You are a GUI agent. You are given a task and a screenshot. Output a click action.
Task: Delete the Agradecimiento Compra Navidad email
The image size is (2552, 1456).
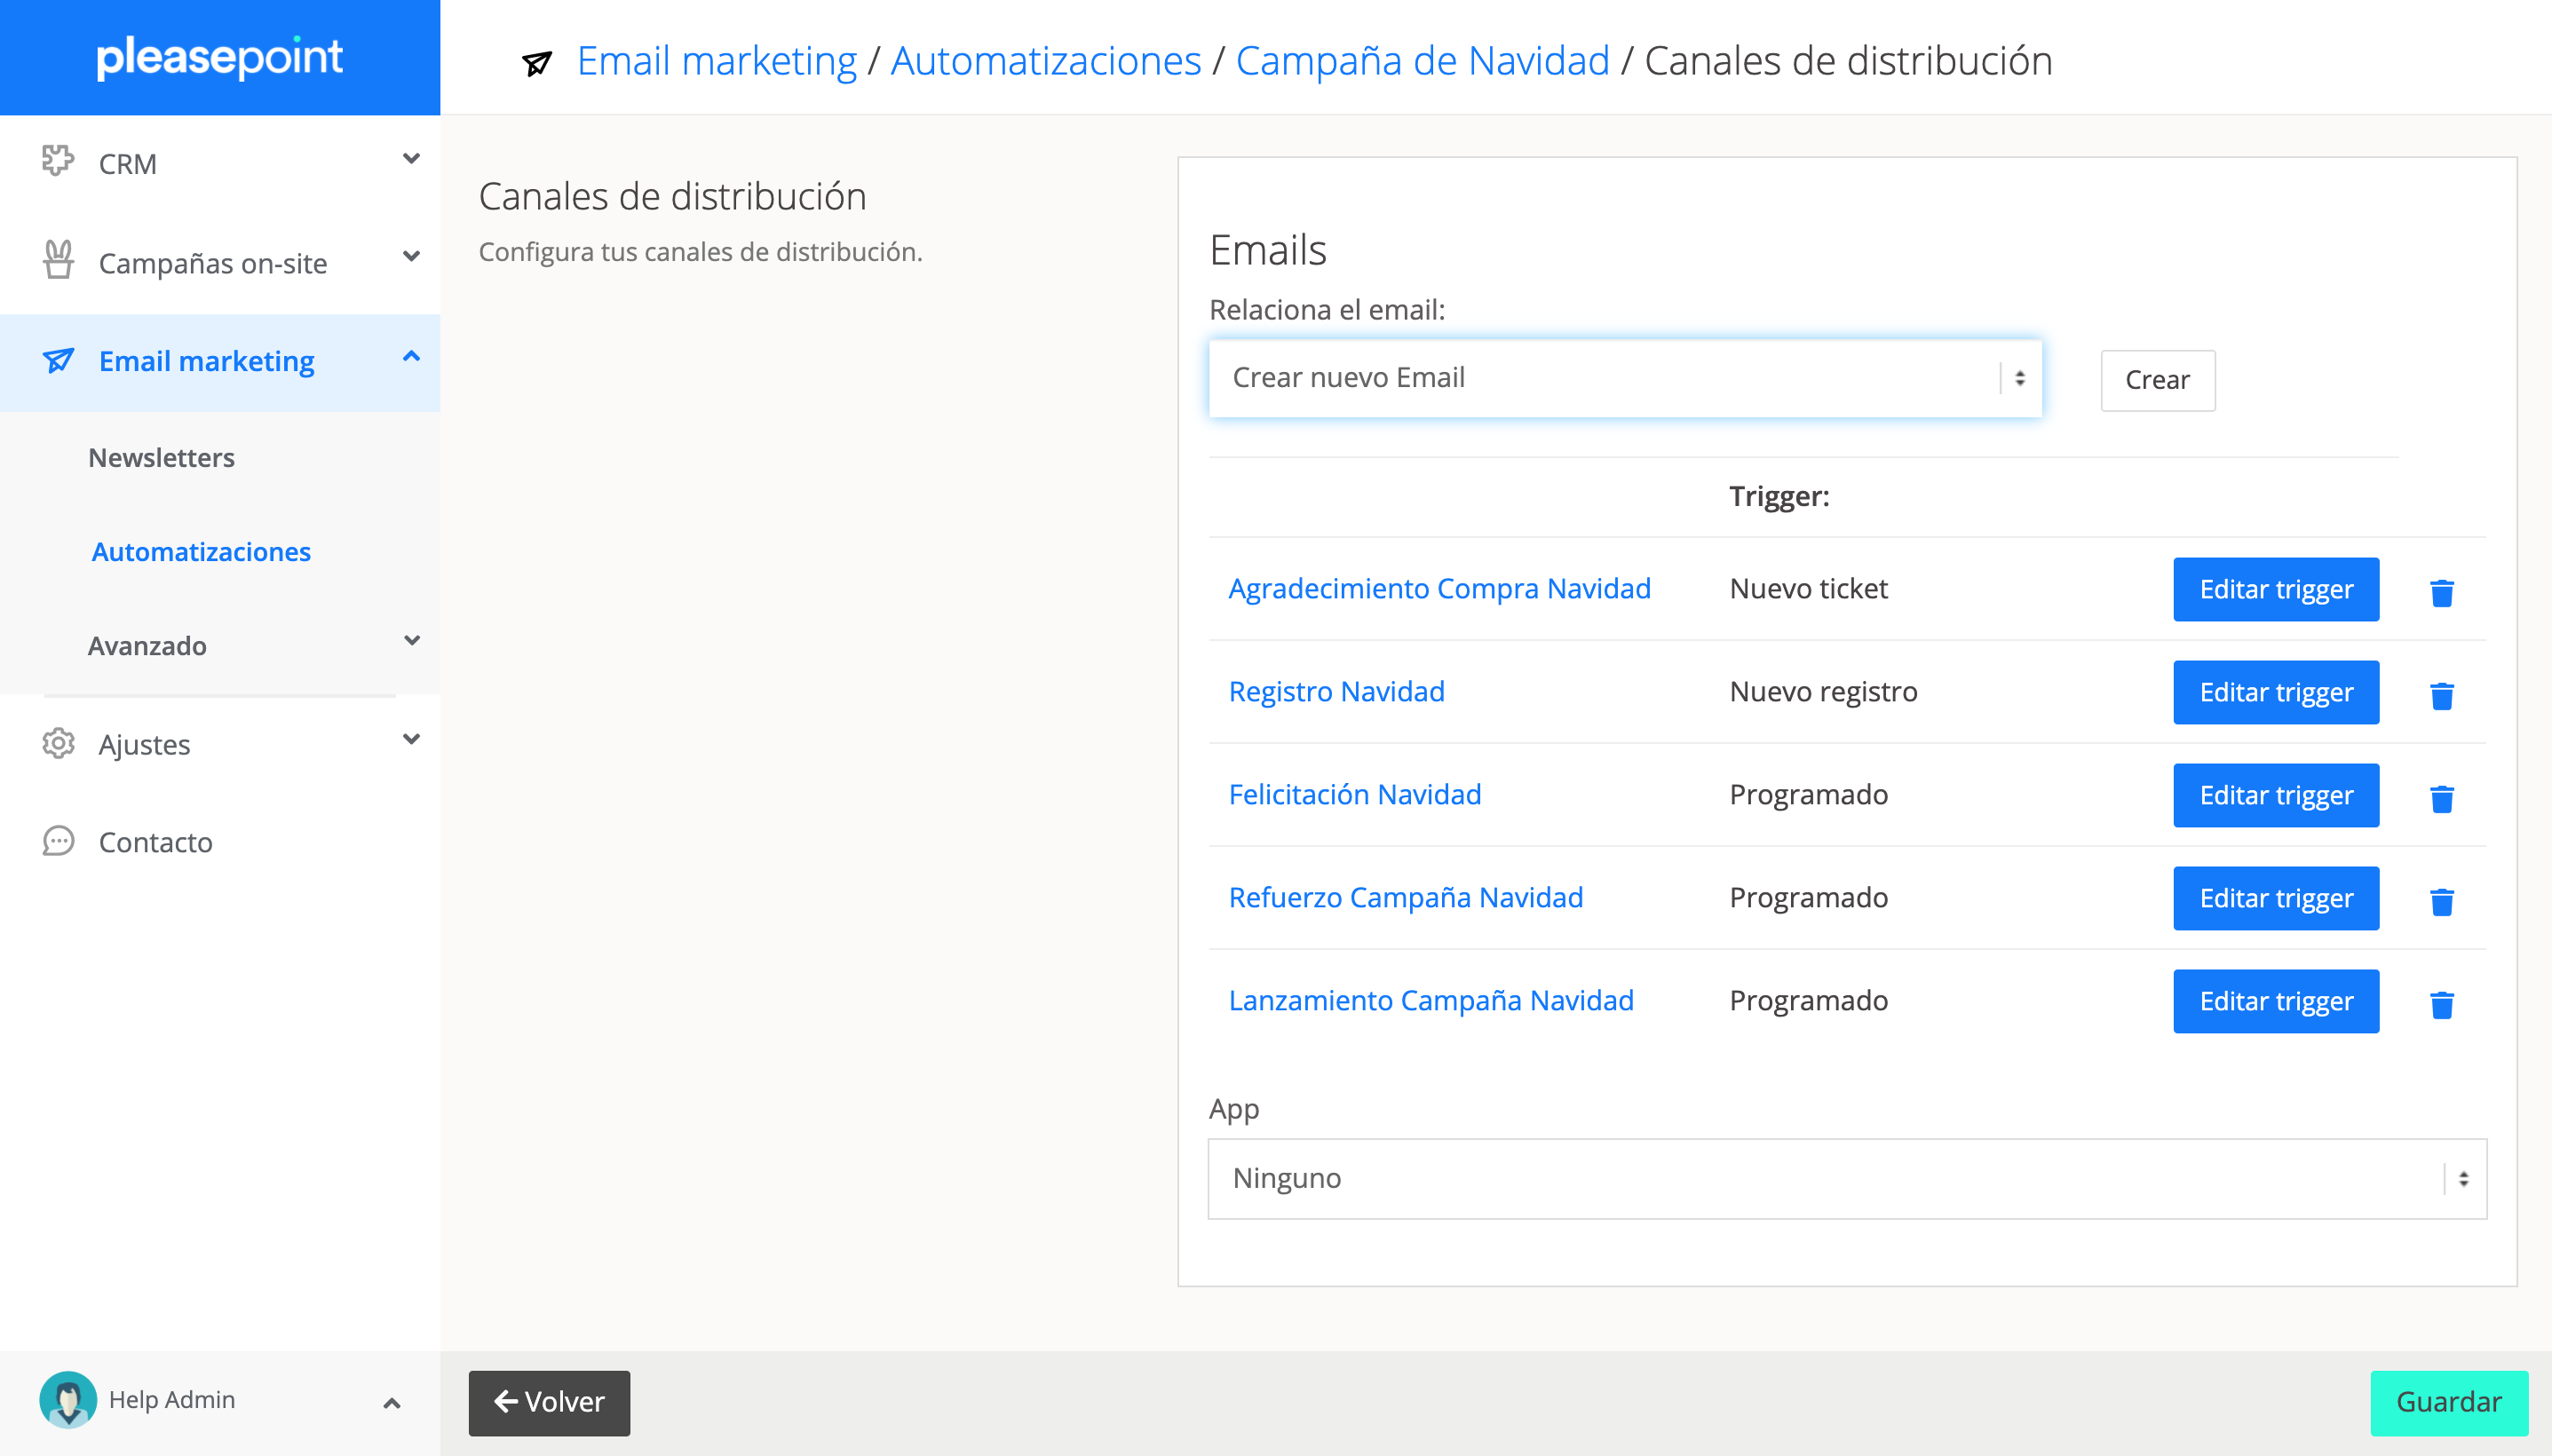pos(2441,592)
